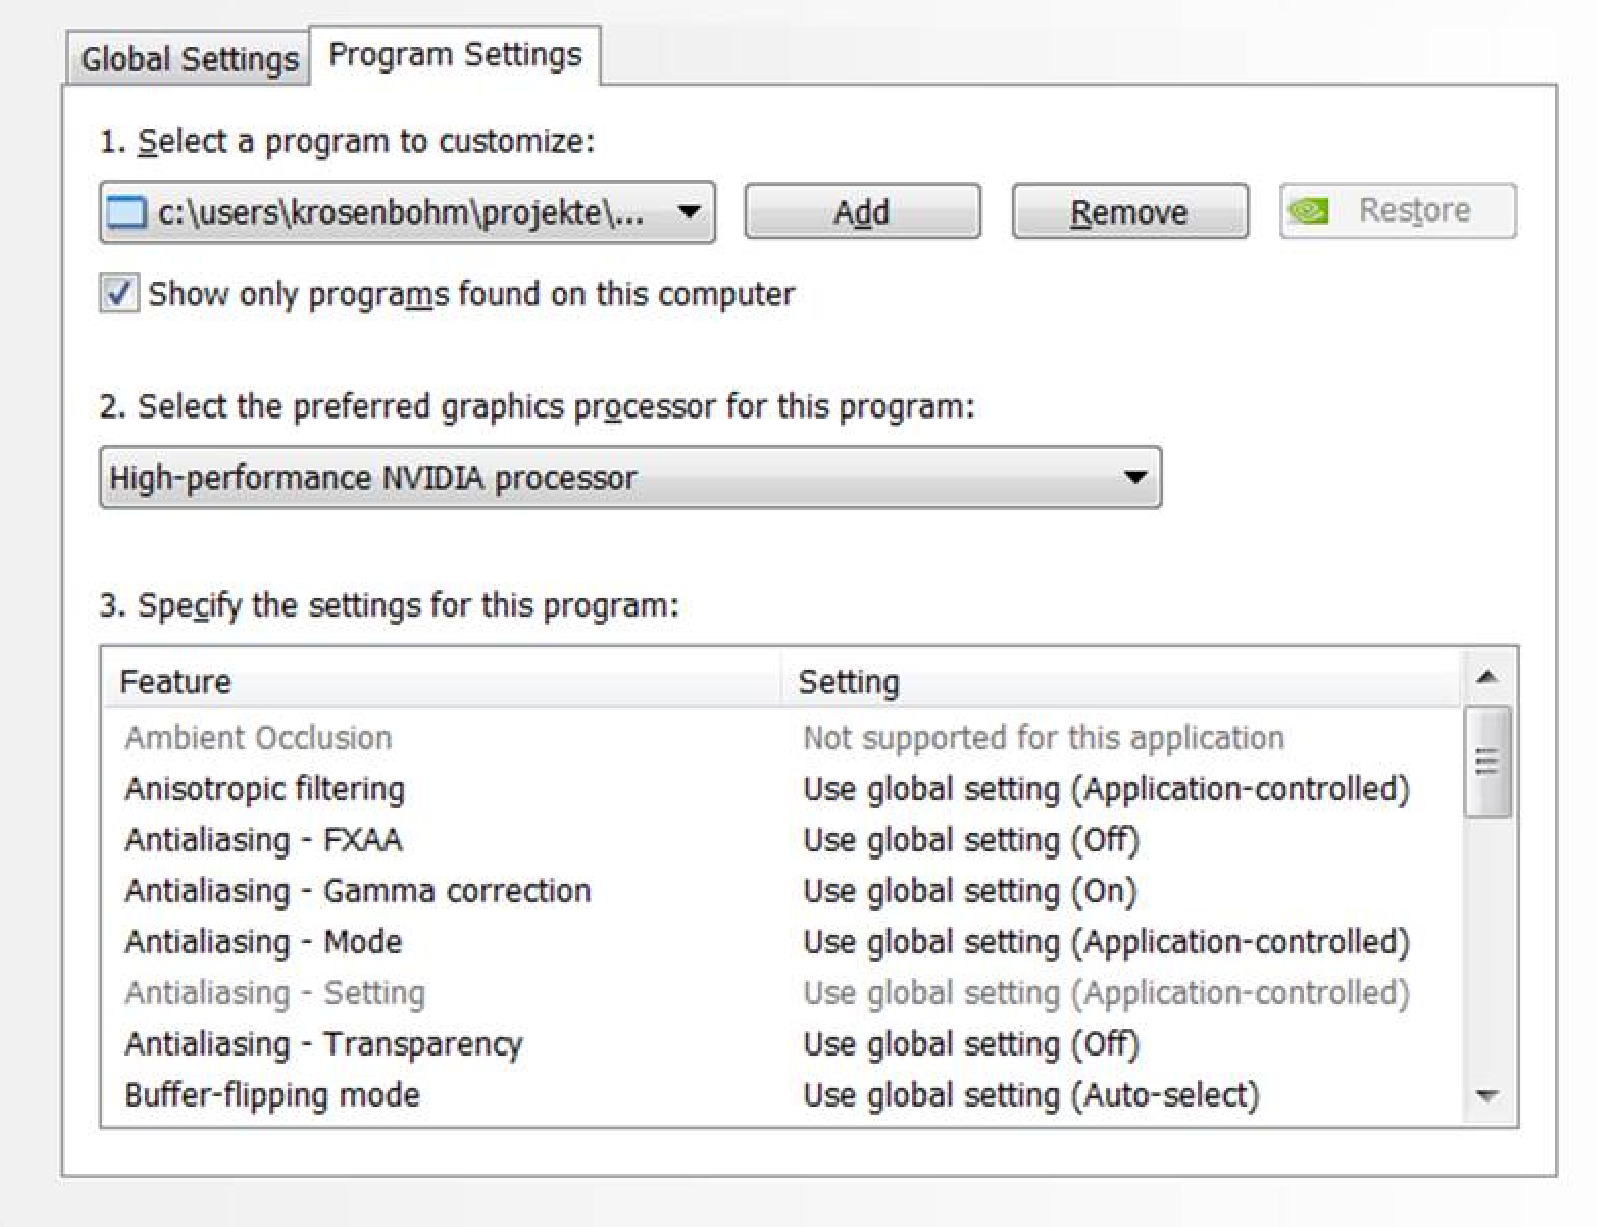This screenshot has height=1227, width=1597.
Task: Open Antialiasing - Mode setting value
Action: (1106, 942)
